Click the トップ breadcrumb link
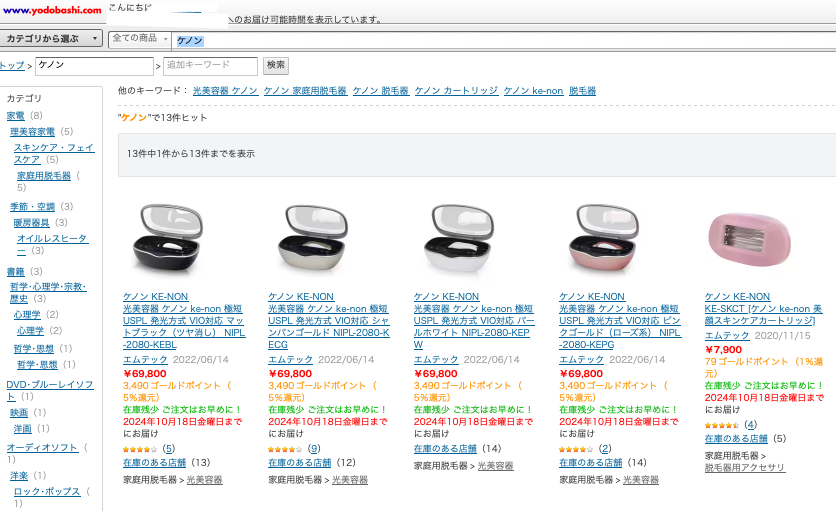836x511 pixels. 12,66
